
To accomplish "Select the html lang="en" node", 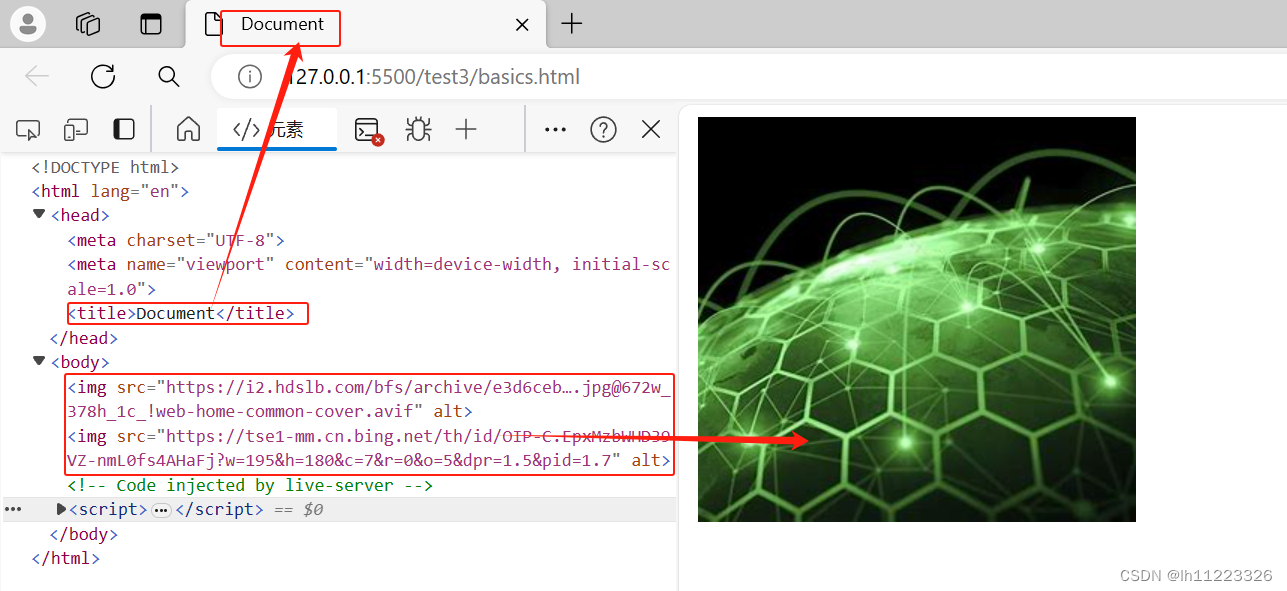I will click(x=110, y=191).
